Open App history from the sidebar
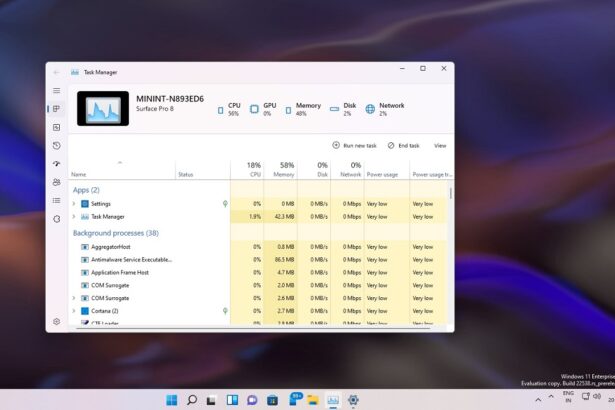 (57, 146)
